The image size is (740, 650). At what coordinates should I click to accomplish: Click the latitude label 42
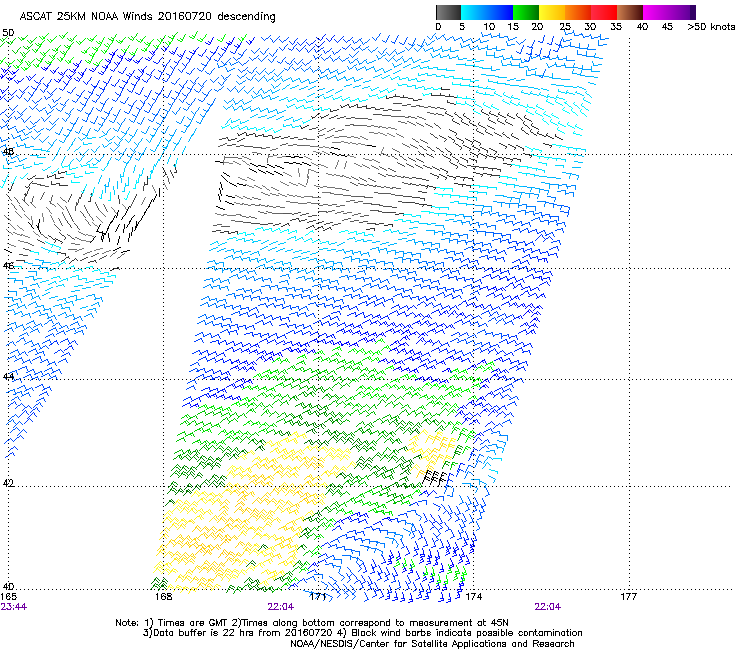click(8, 483)
